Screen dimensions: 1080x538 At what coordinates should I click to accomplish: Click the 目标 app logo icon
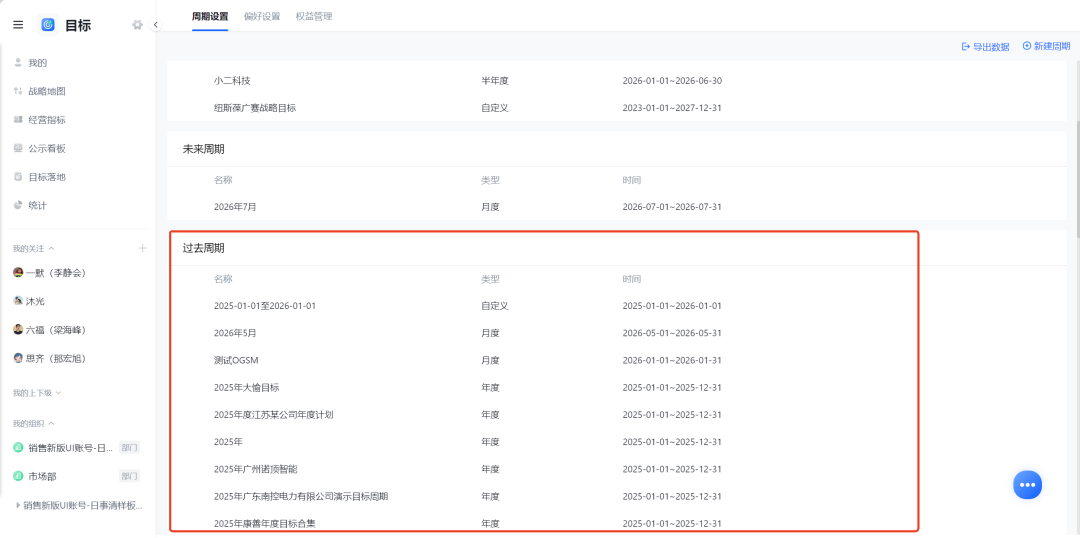[48, 25]
